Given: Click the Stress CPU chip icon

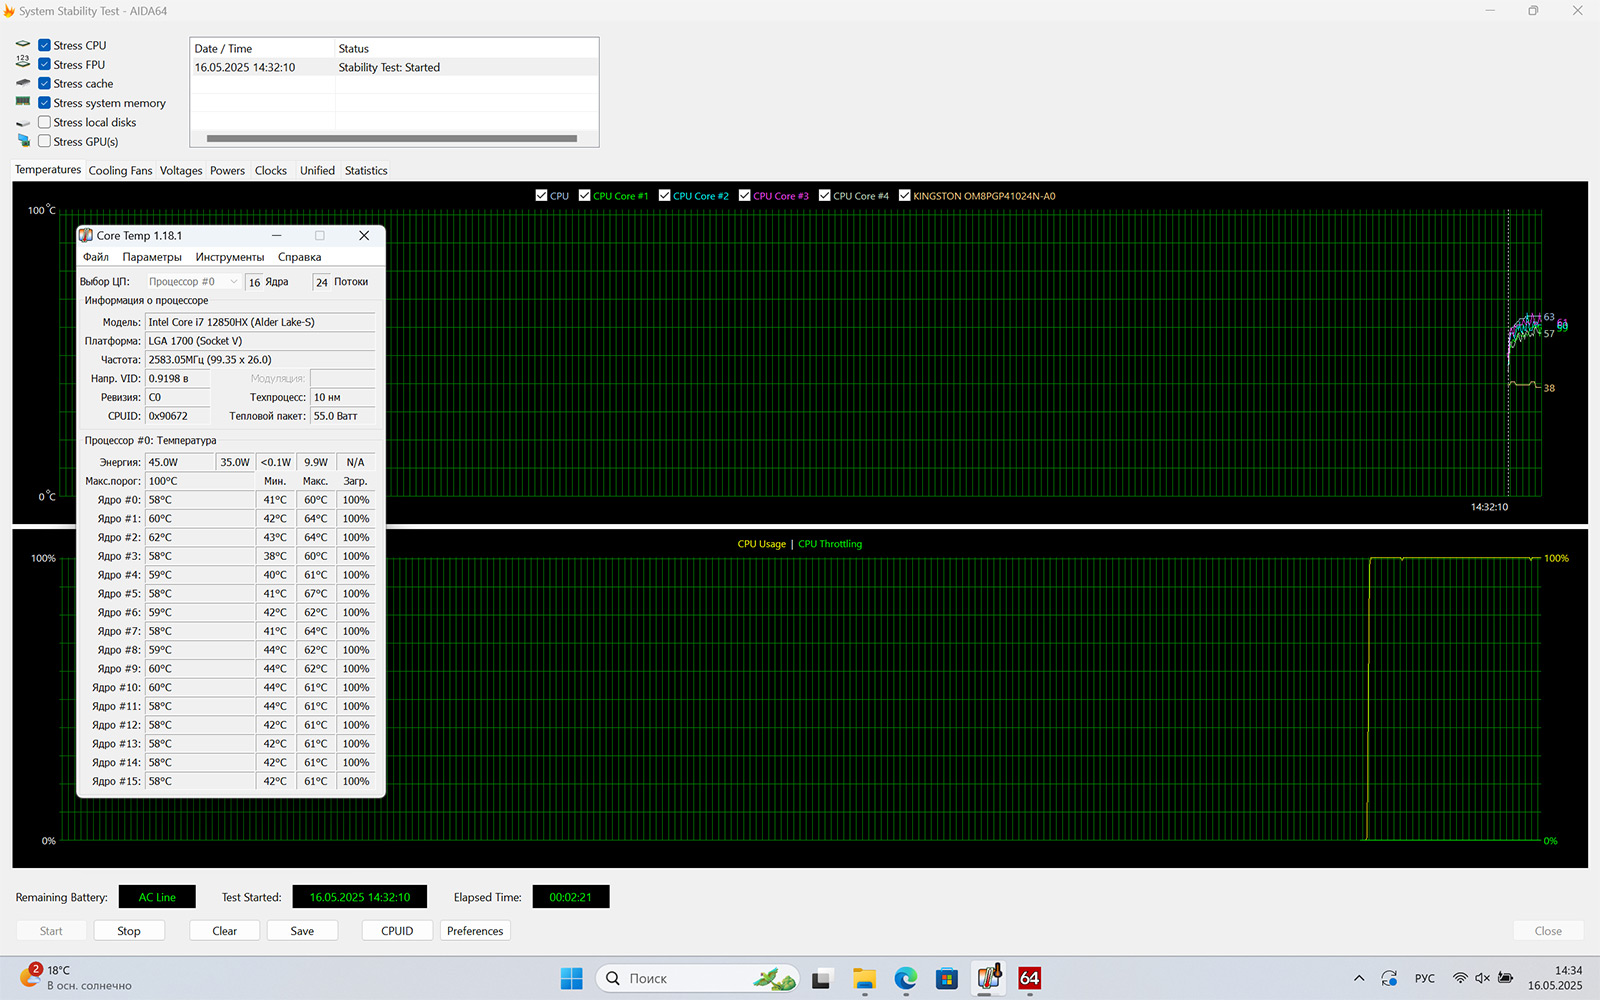Looking at the screenshot, I should pos(23,45).
